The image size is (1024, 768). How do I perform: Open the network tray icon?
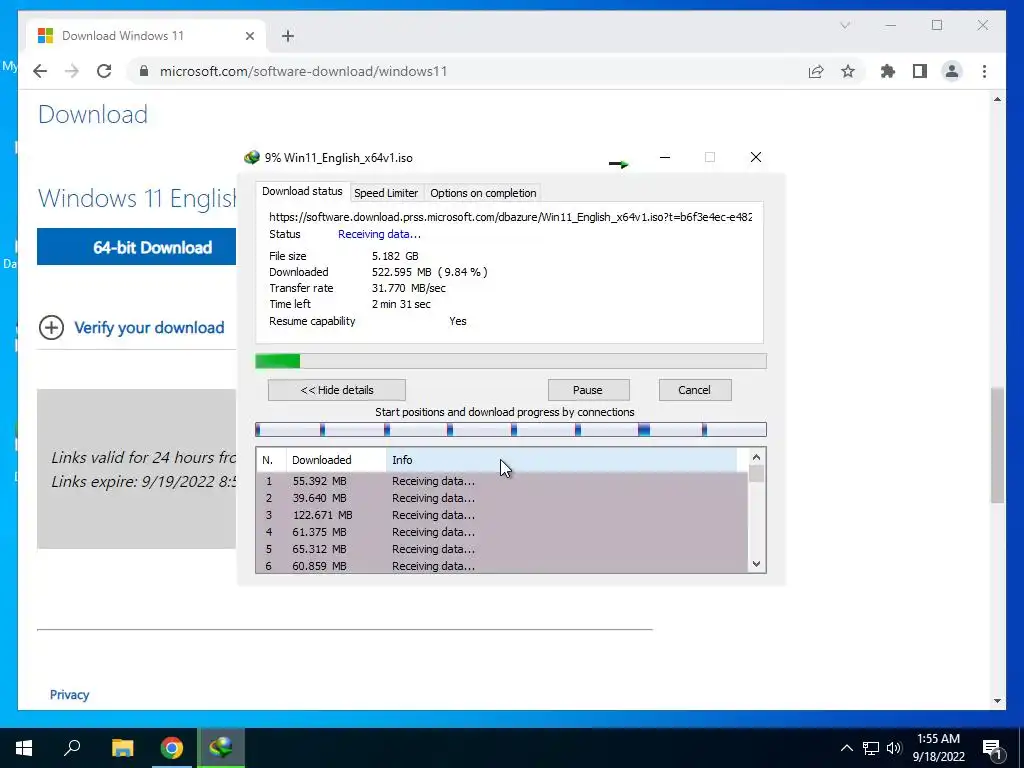click(x=871, y=748)
